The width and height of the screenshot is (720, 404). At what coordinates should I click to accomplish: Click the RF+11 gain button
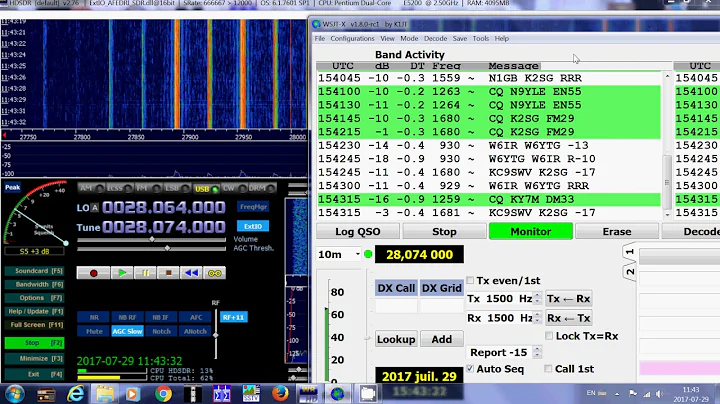click(x=234, y=317)
